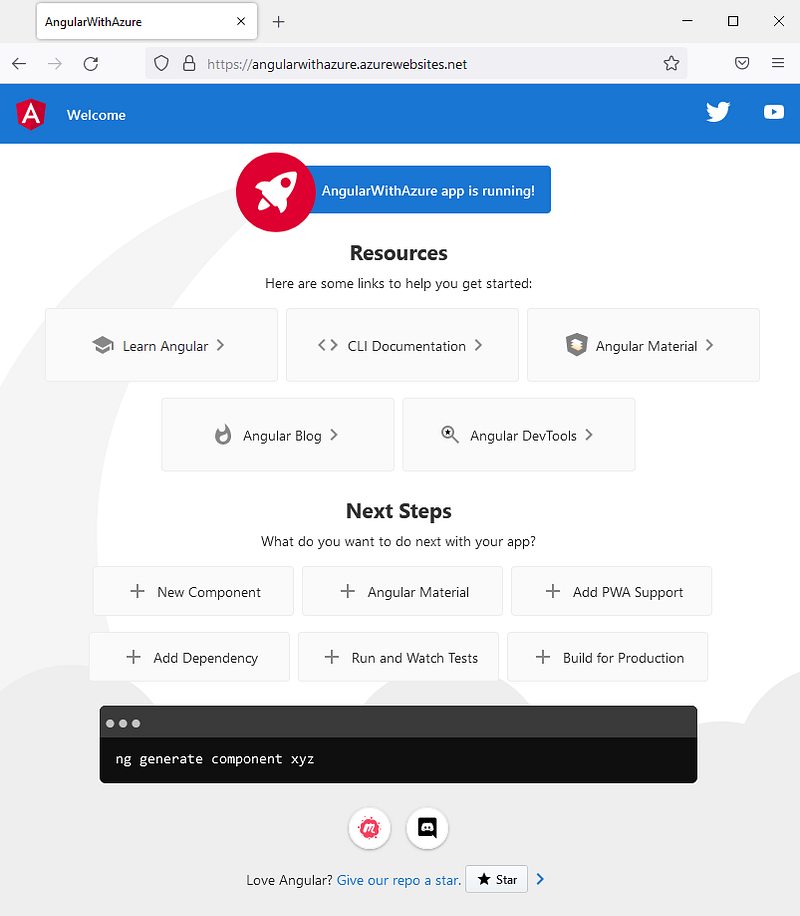Viewport: 800px width, 916px height.
Task: Click the browser forward arrow
Action: point(54,64)
